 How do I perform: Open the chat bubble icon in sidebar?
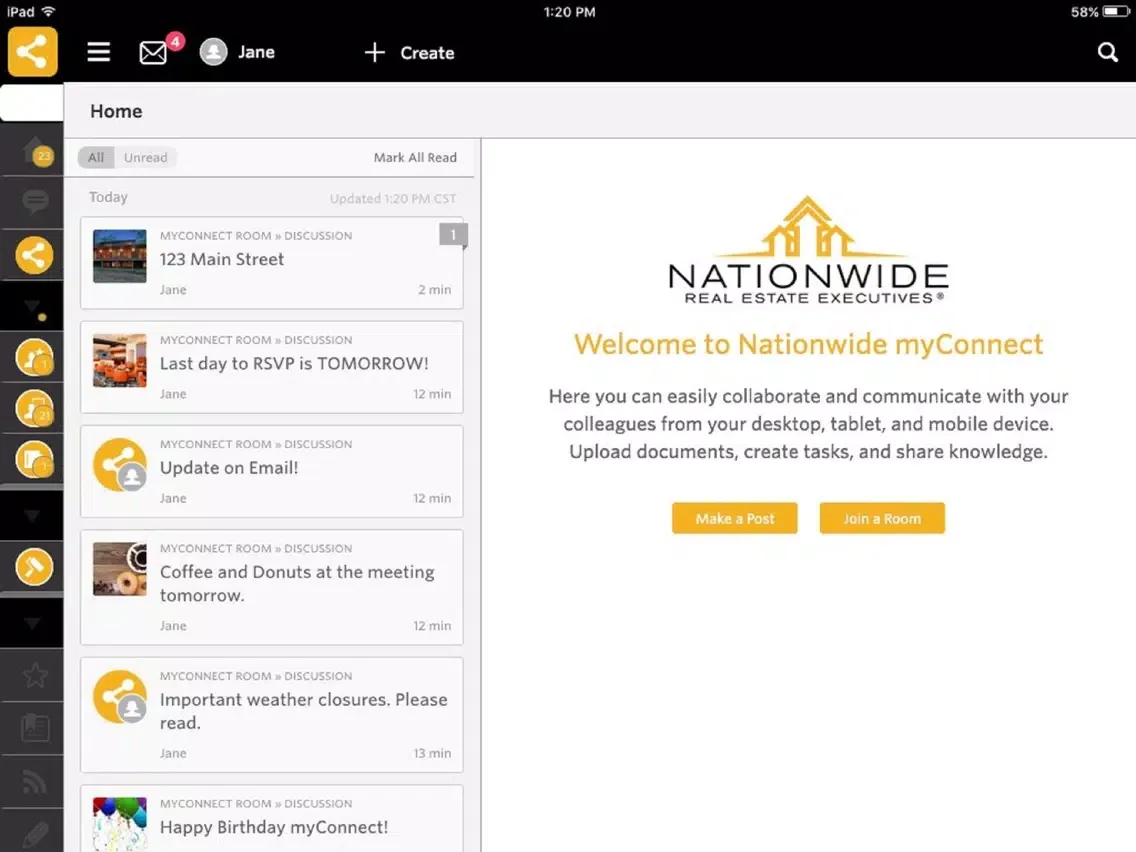35,201
